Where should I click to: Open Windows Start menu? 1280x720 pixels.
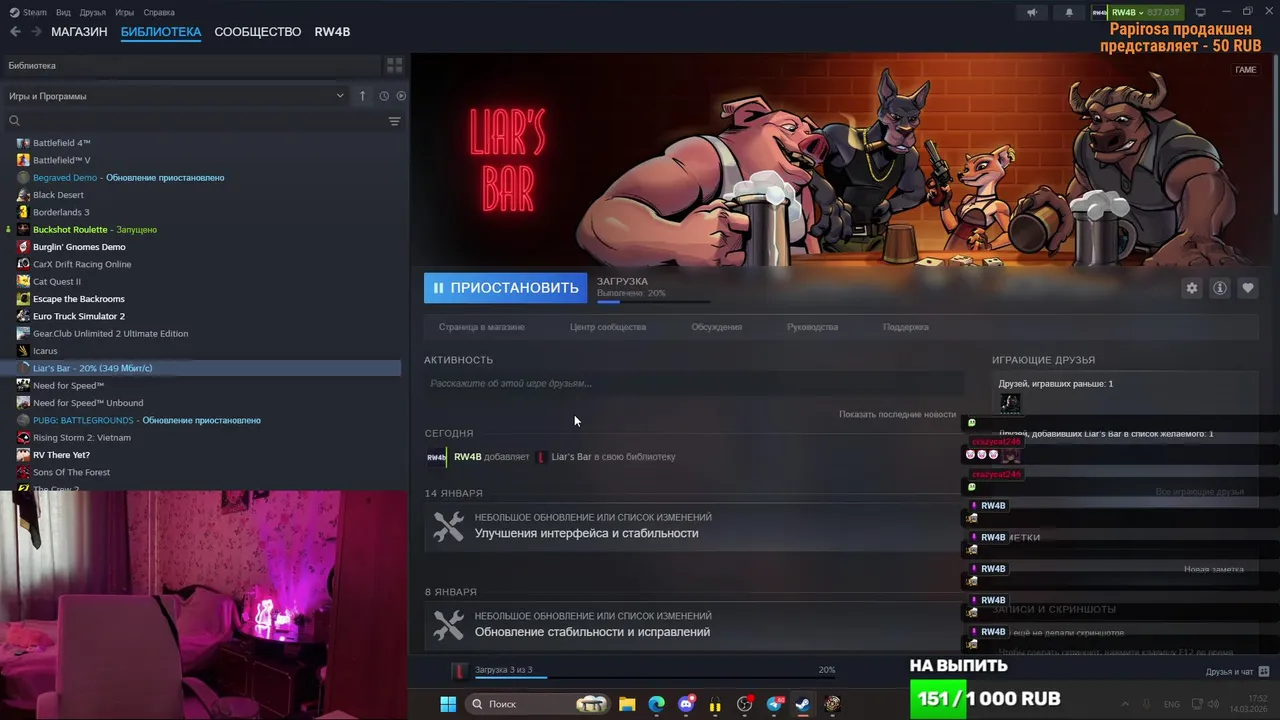click(x=448, y=704)
